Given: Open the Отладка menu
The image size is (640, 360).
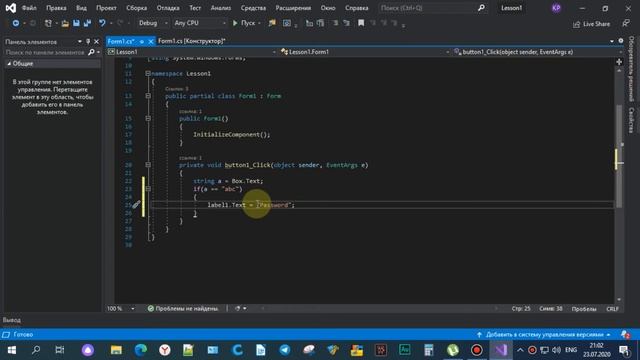Looking at the screenshot, I should click(x=168, y=8).
